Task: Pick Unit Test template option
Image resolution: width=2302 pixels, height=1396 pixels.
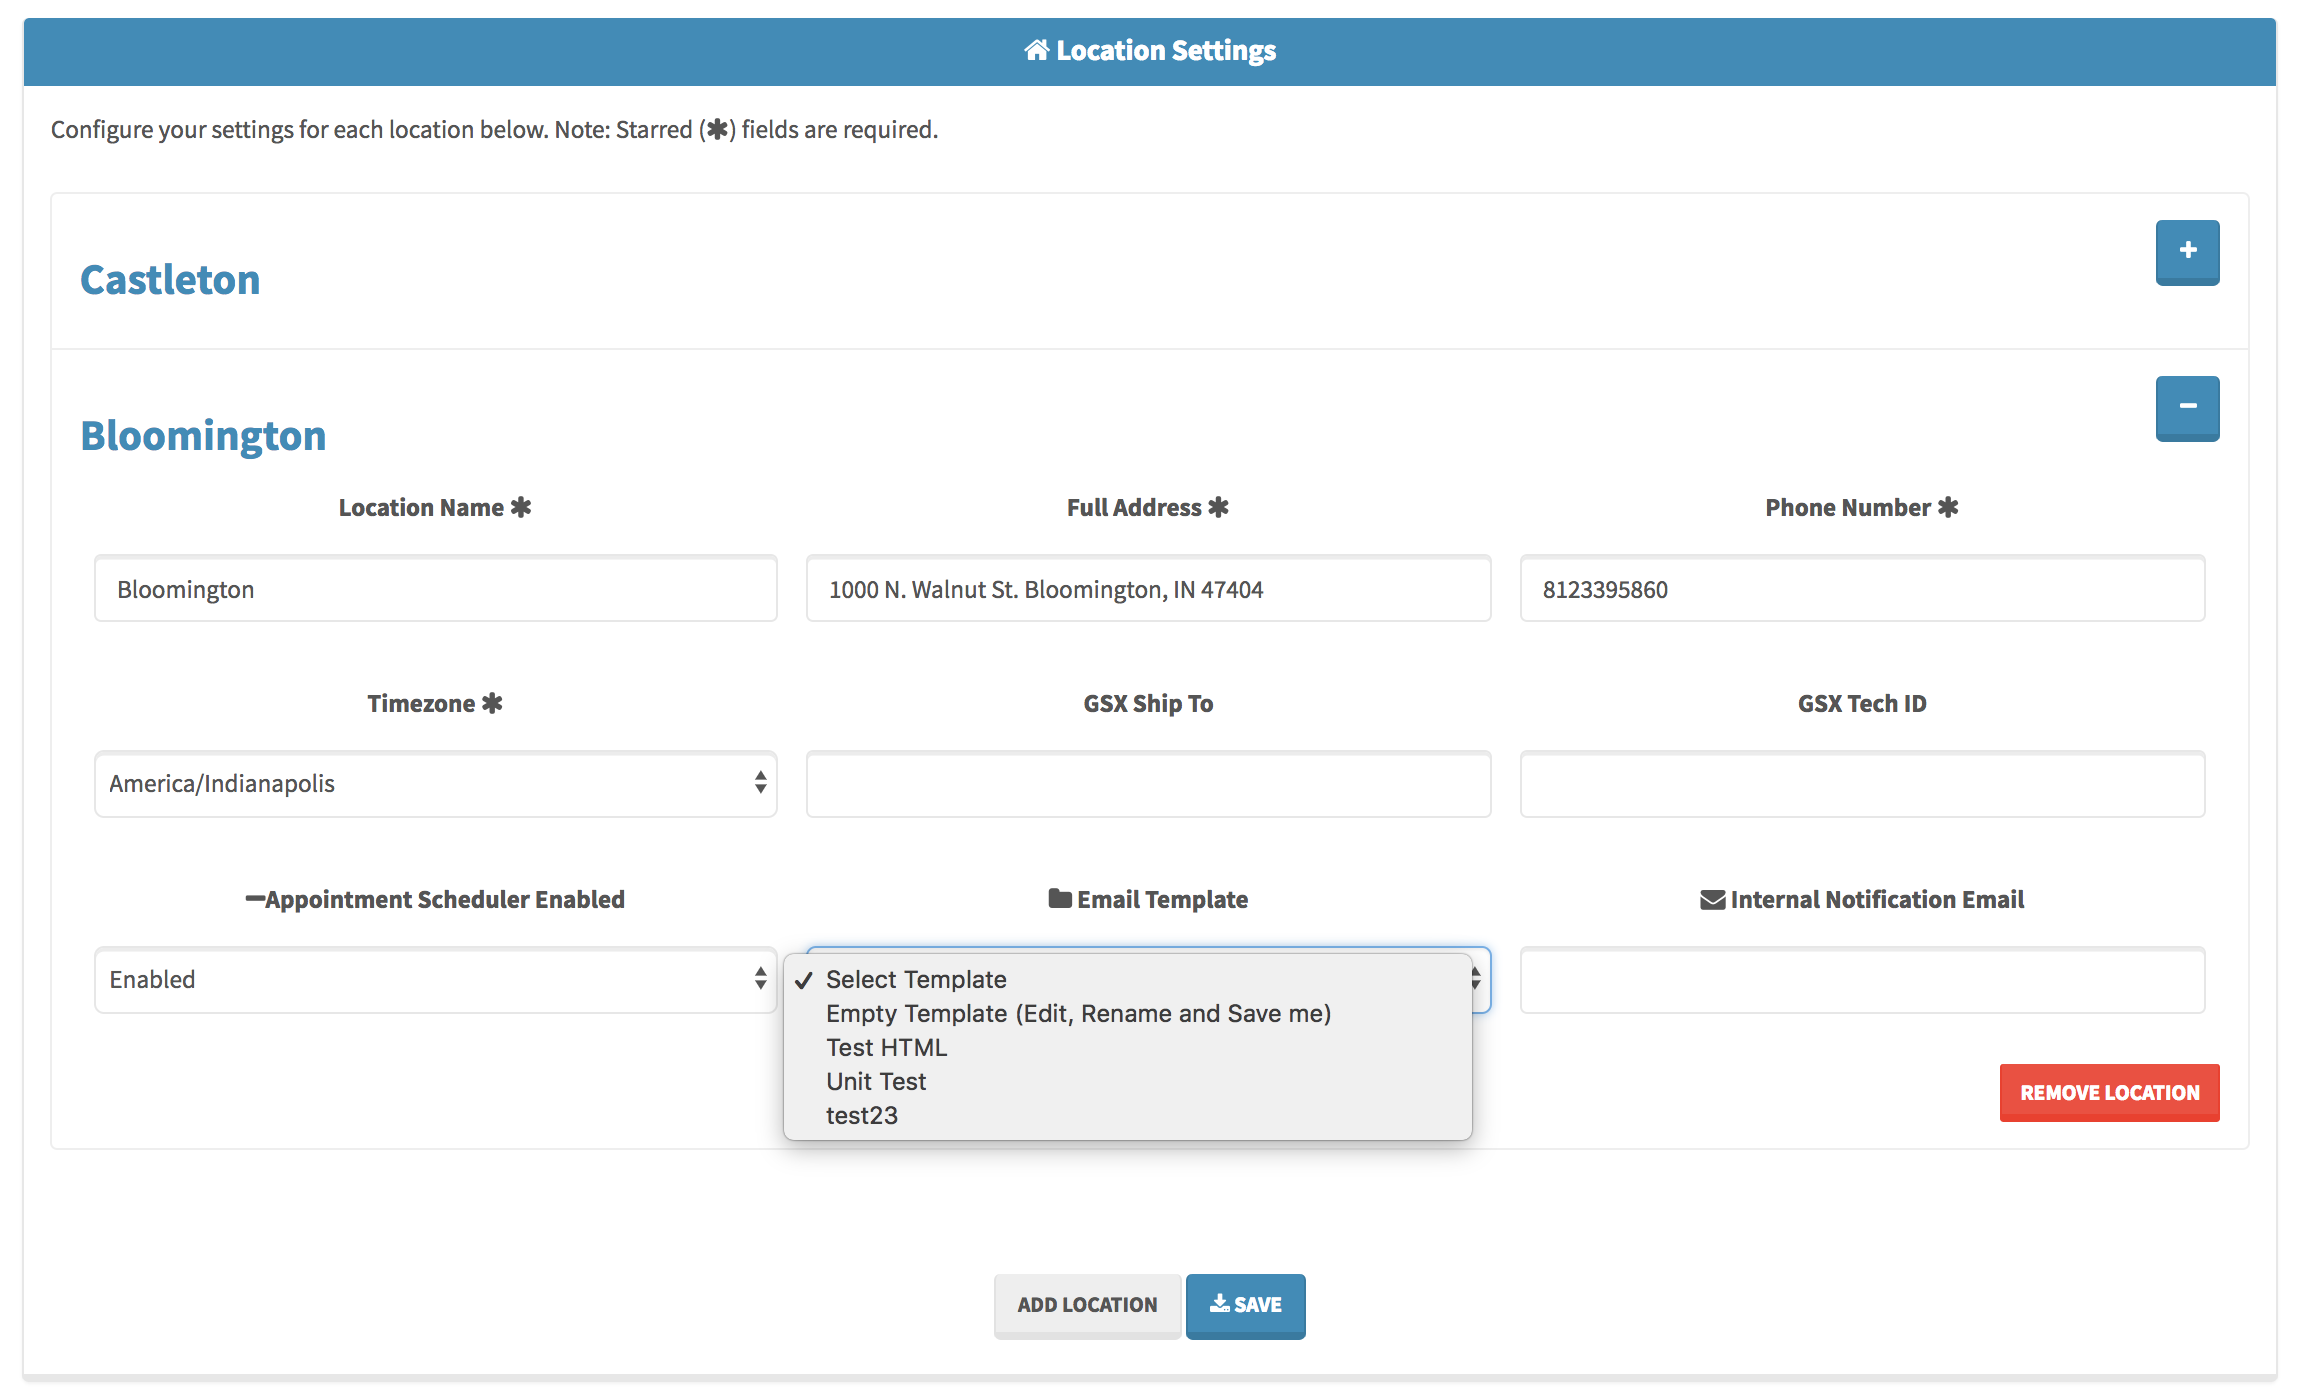Action: pyautogui.click(x=876, y=1082)
